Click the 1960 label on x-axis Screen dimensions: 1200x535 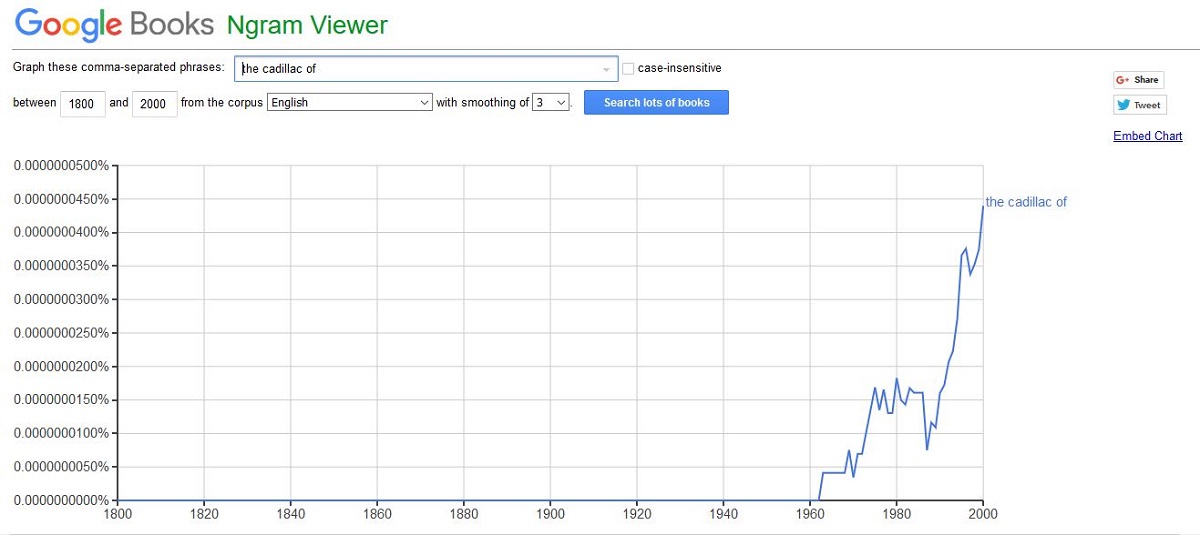tap(810, 514)
